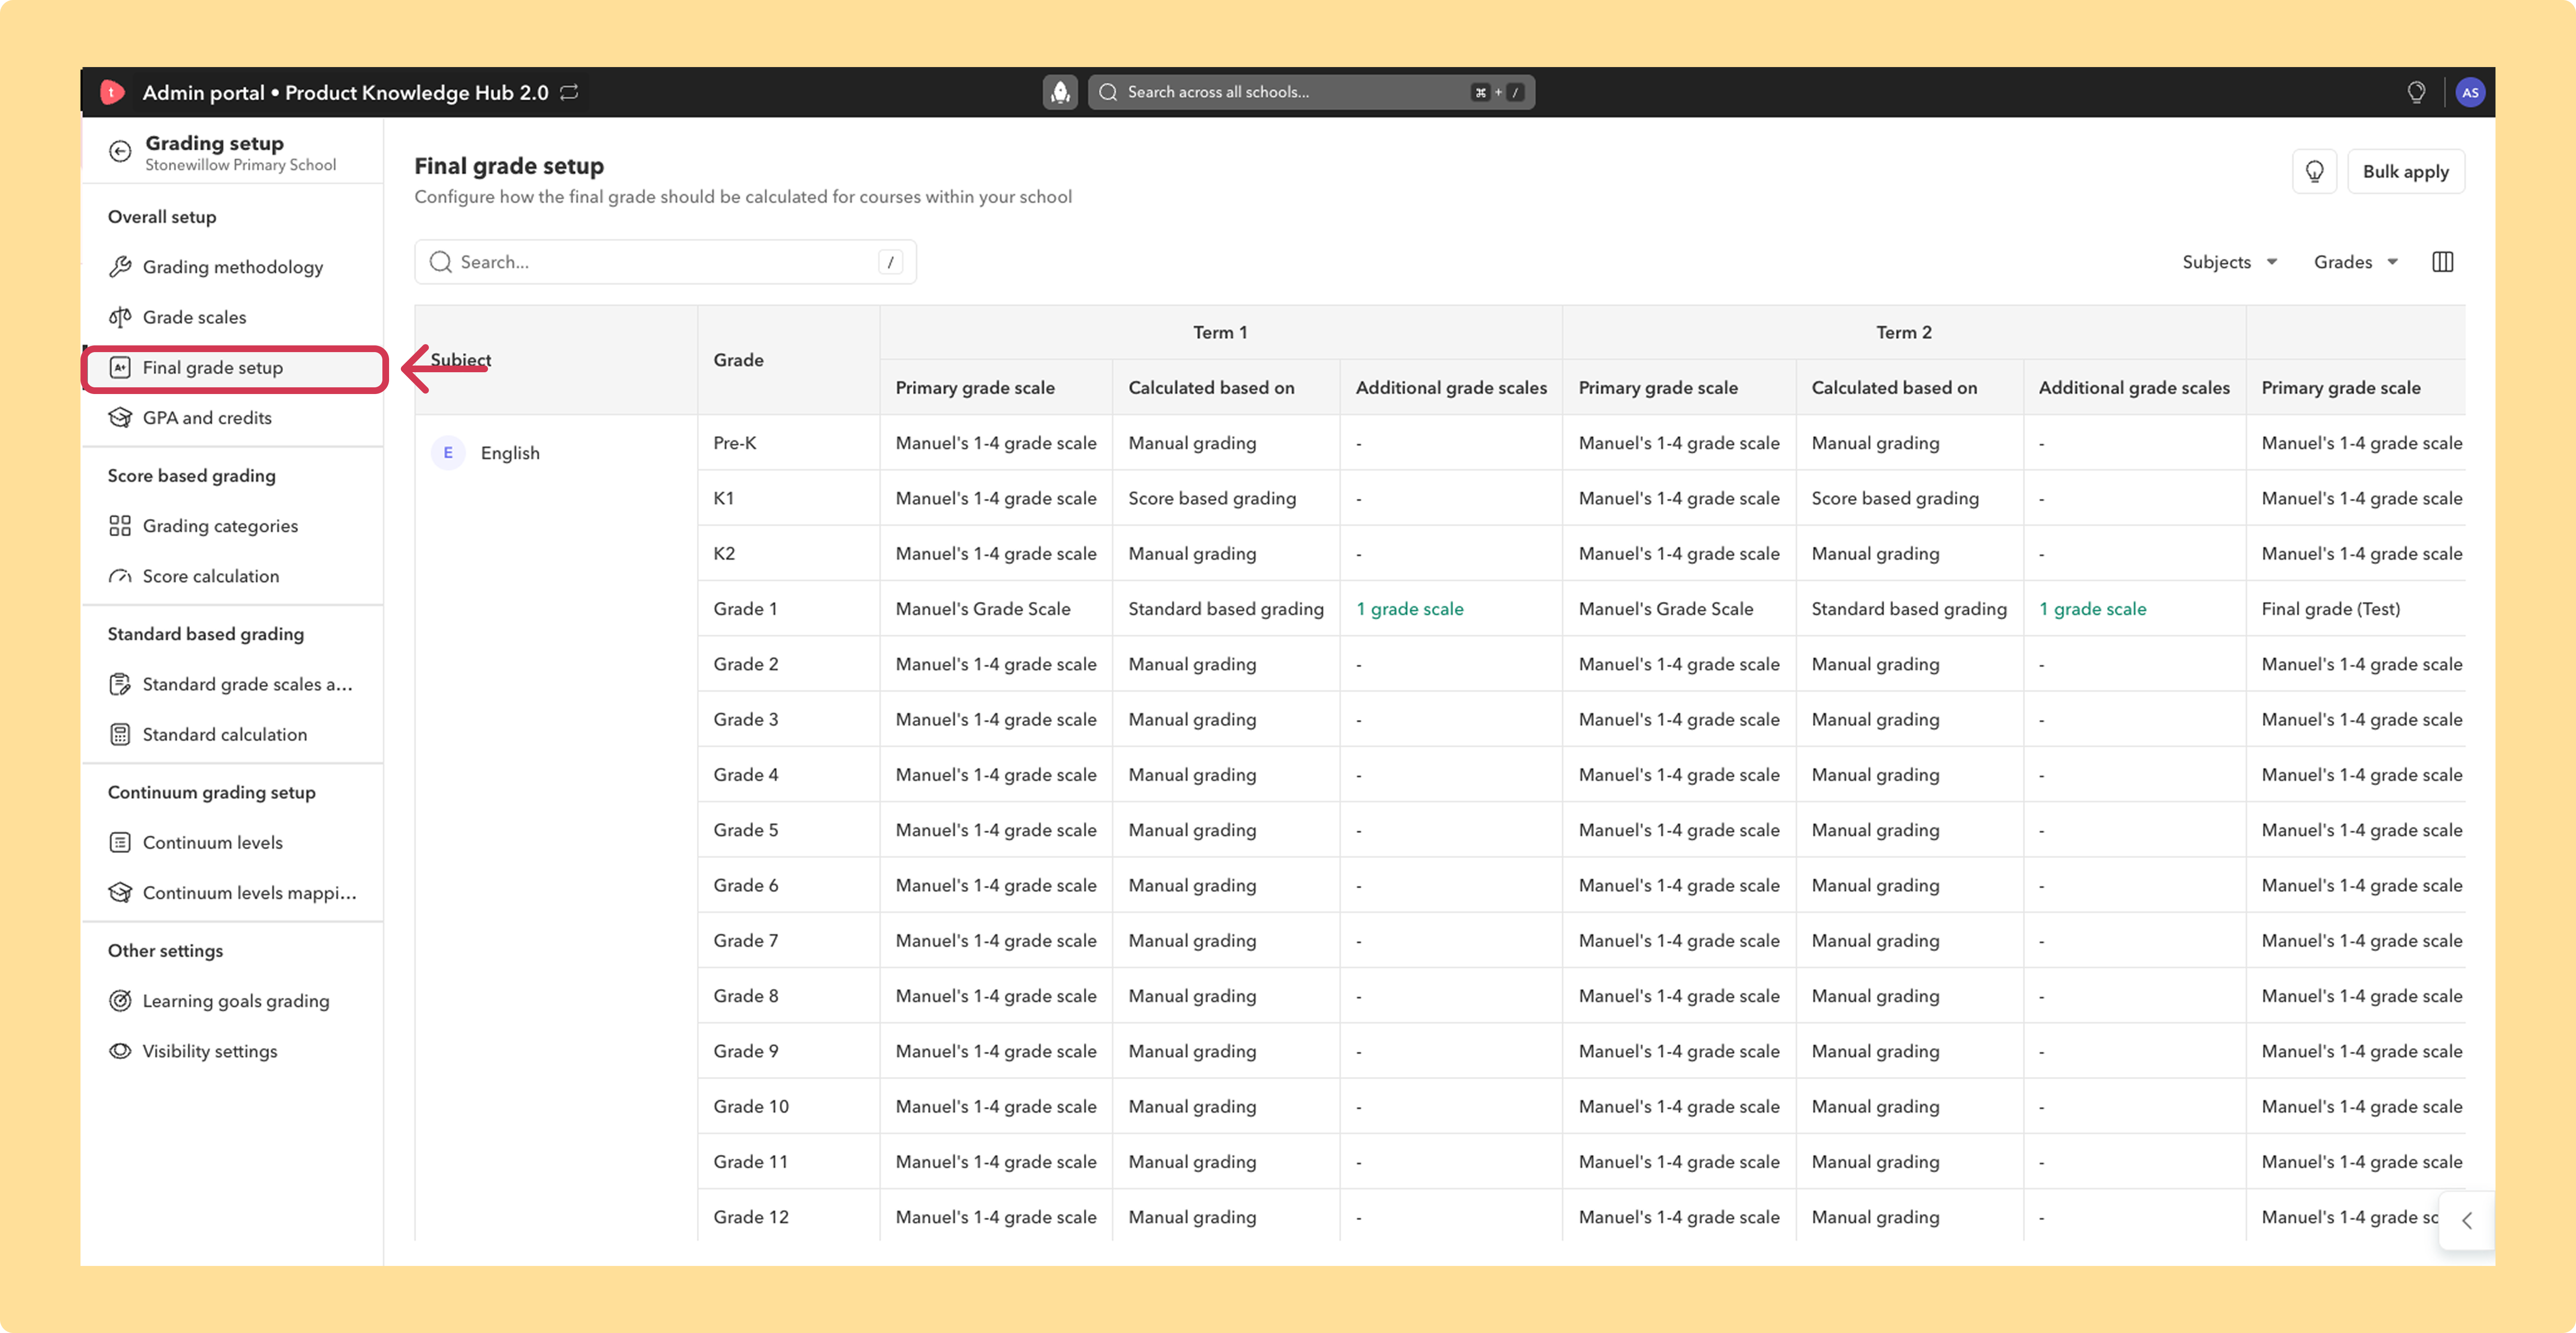The image size is (2576, 1333).
Task: Open Standard grade scales sidebar item
Action: tap(233, 684)
